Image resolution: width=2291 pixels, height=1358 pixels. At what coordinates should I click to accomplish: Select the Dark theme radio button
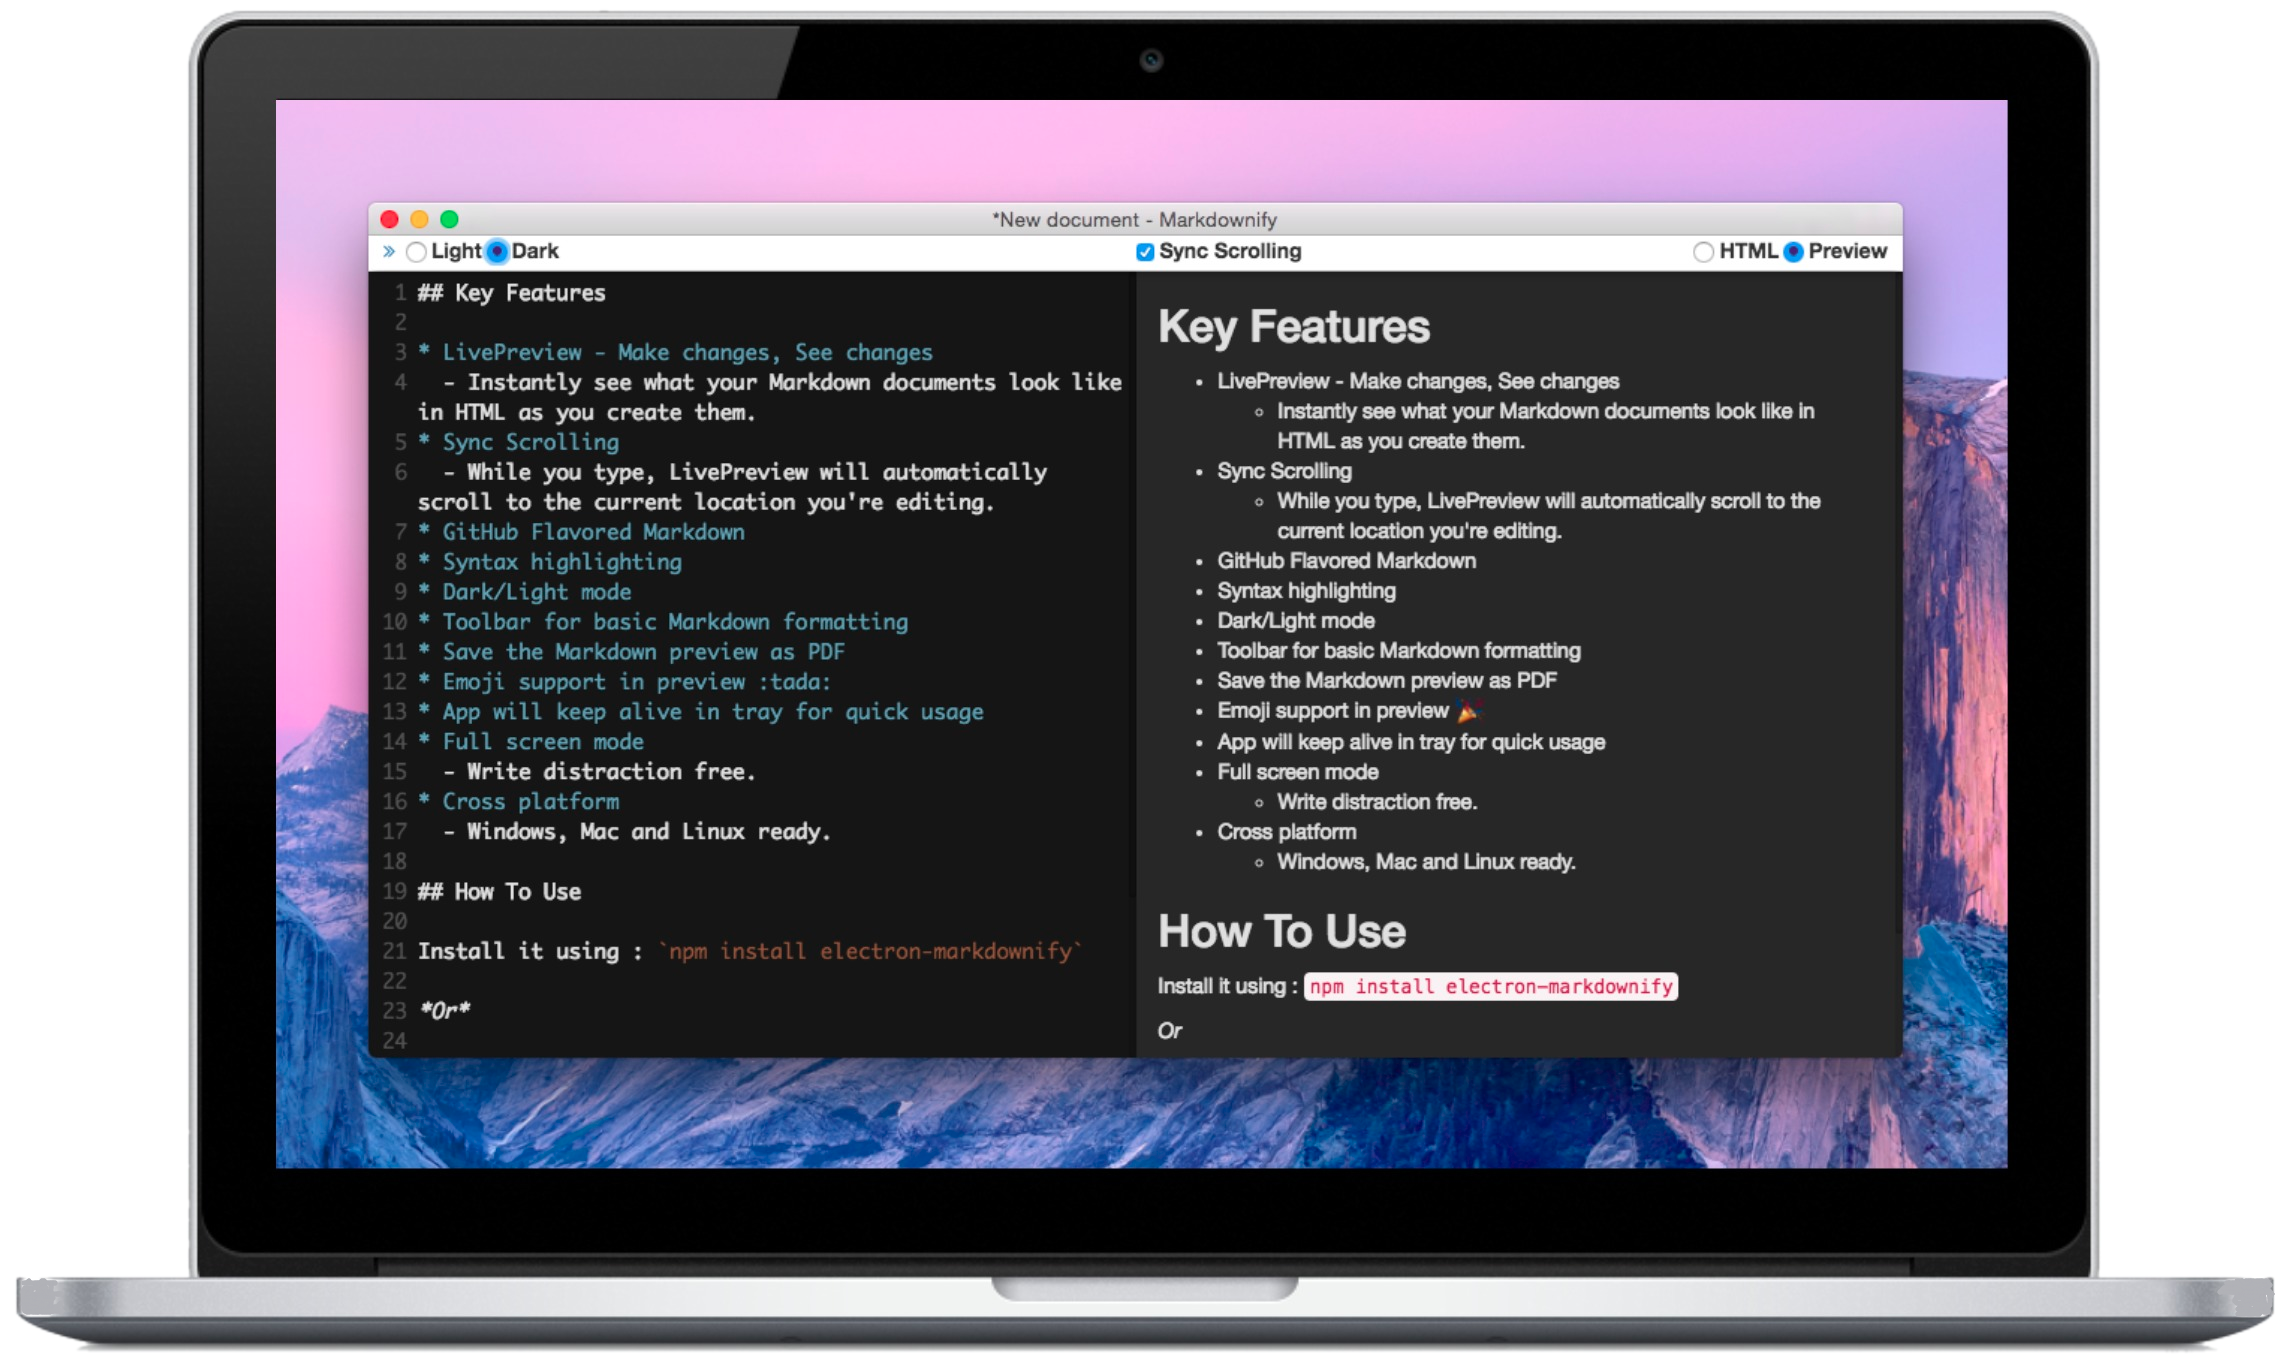[x=497, y=252]
